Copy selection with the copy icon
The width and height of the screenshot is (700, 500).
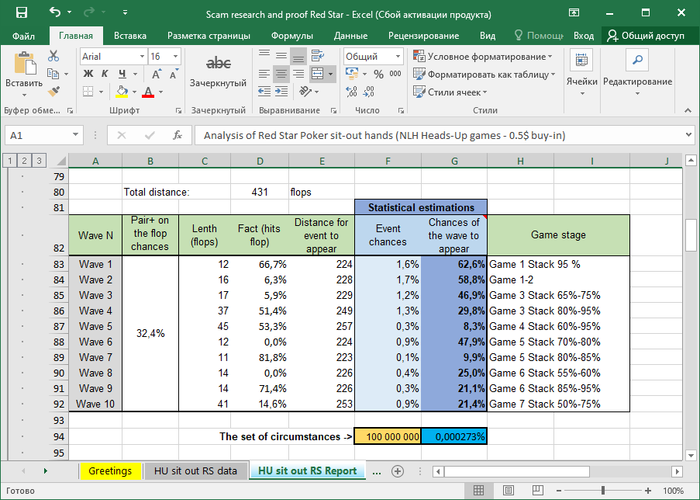click(53, 74)
